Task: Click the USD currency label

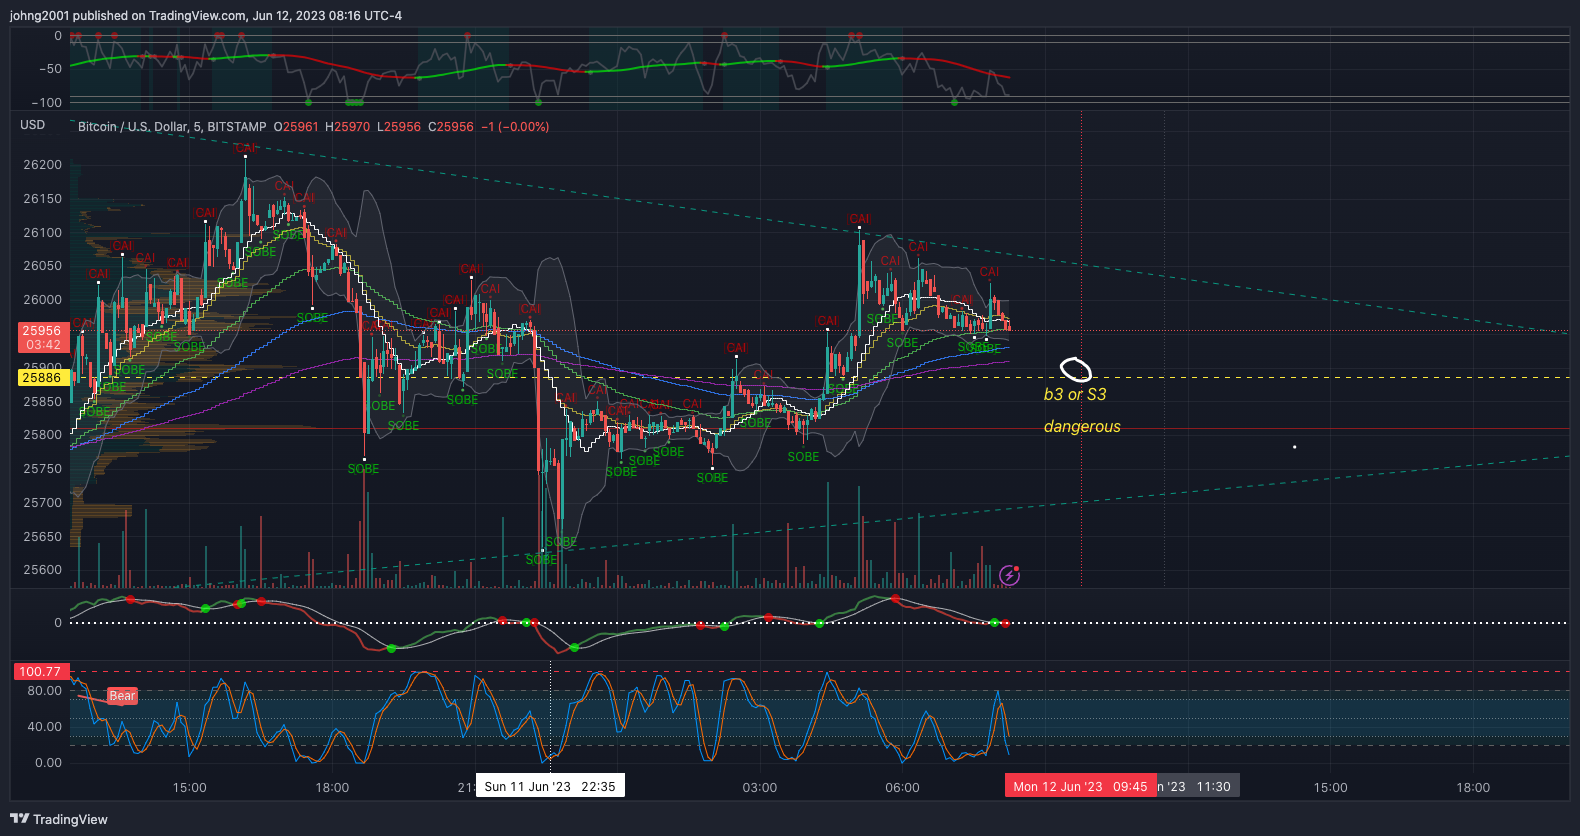Action: coord(33,125)
